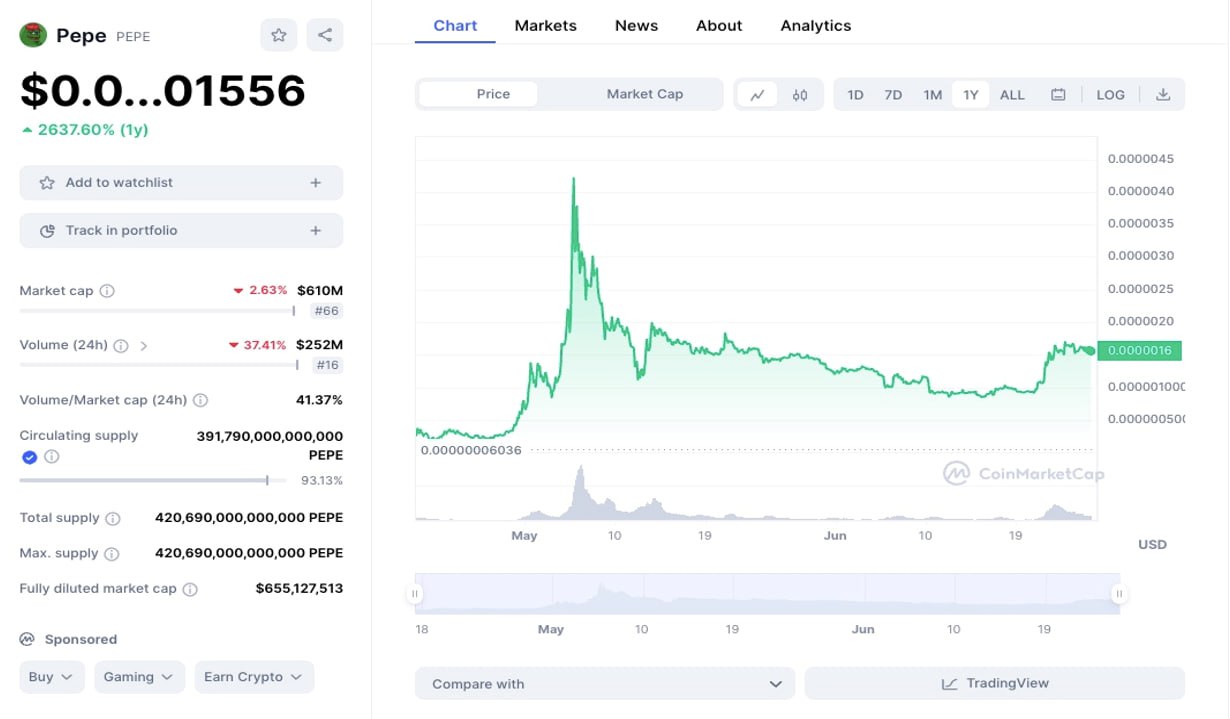This screenshot has width=1230, height=719.
Task: Click the share icon near Pepe title
Action: coord(325,35)
